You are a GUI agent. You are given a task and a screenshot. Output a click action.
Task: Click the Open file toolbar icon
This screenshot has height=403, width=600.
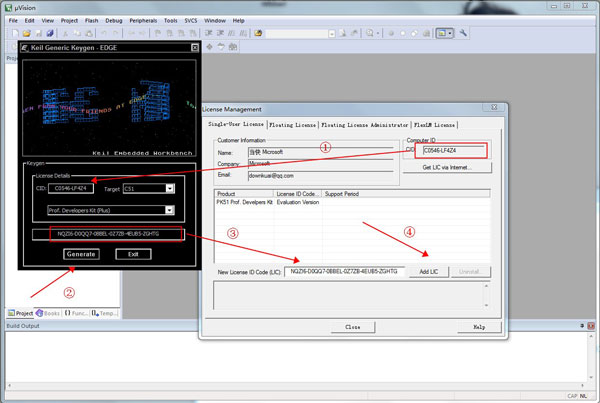click(x=25, y=33)
